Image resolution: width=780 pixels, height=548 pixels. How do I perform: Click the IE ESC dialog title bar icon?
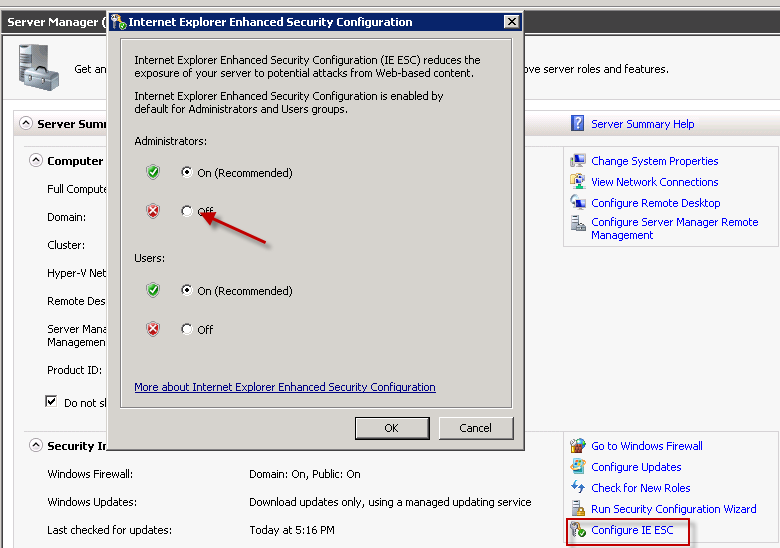[x=118, y=22]
